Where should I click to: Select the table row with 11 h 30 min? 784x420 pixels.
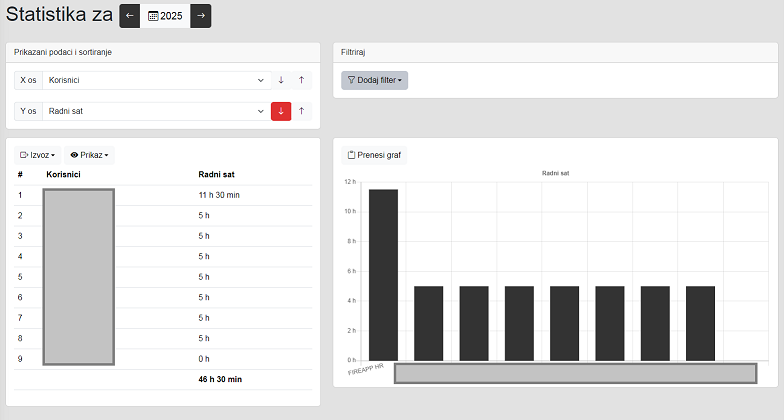tap(217, 195)
